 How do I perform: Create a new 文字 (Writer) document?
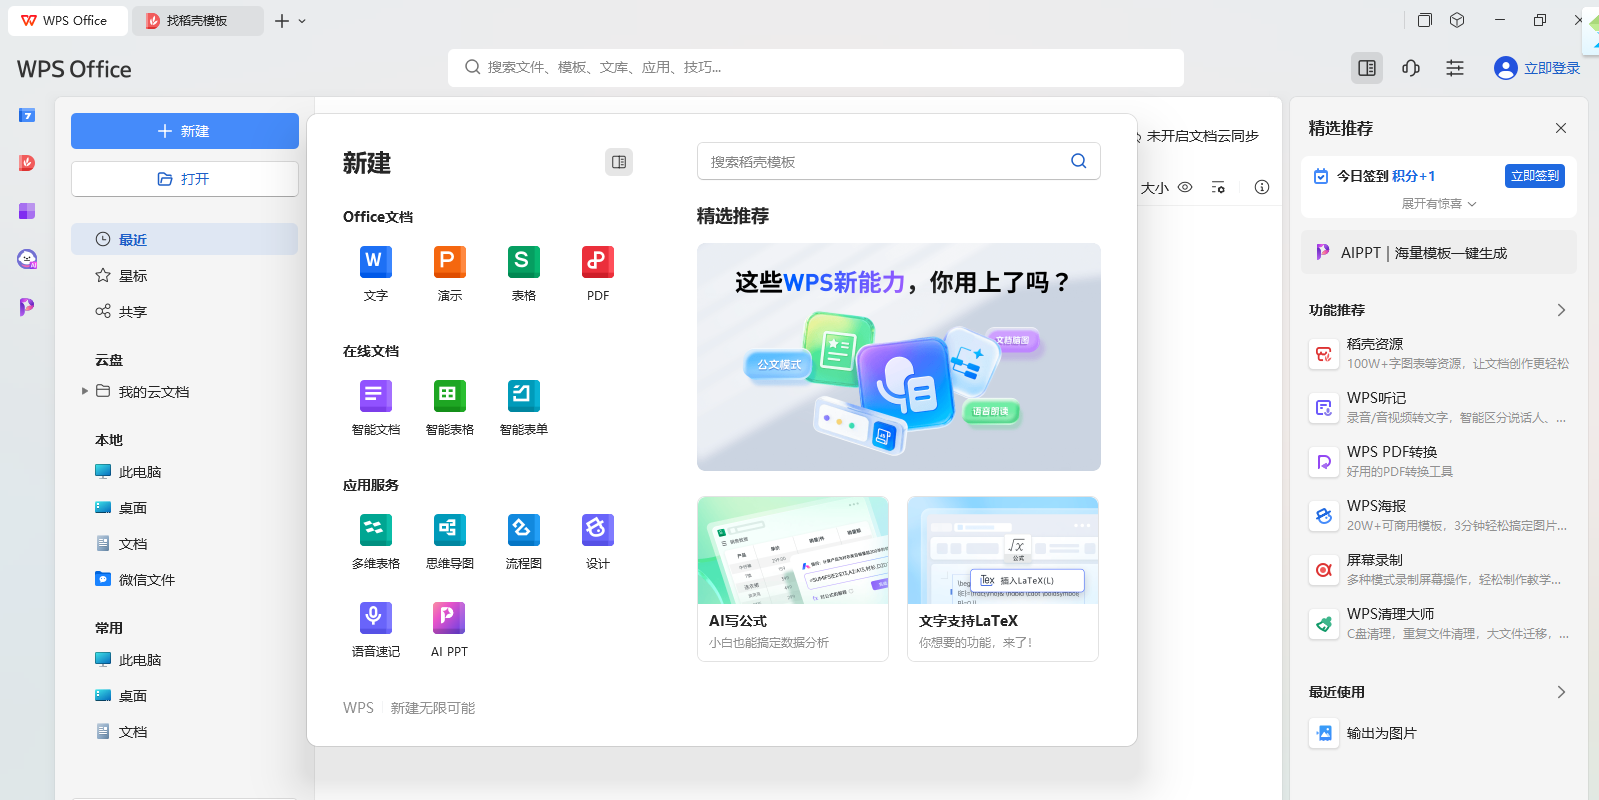pyautogui.click(x=376, y=273)
